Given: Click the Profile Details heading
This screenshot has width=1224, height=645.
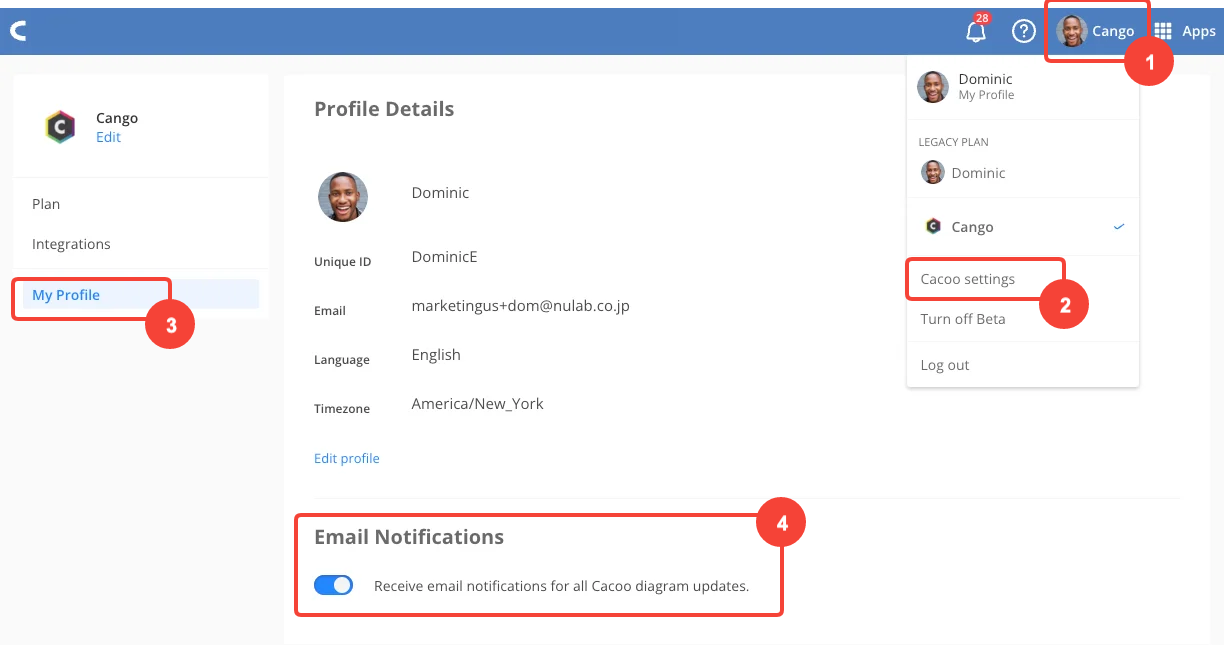Looking at the screenshot, I should [384, 109].
